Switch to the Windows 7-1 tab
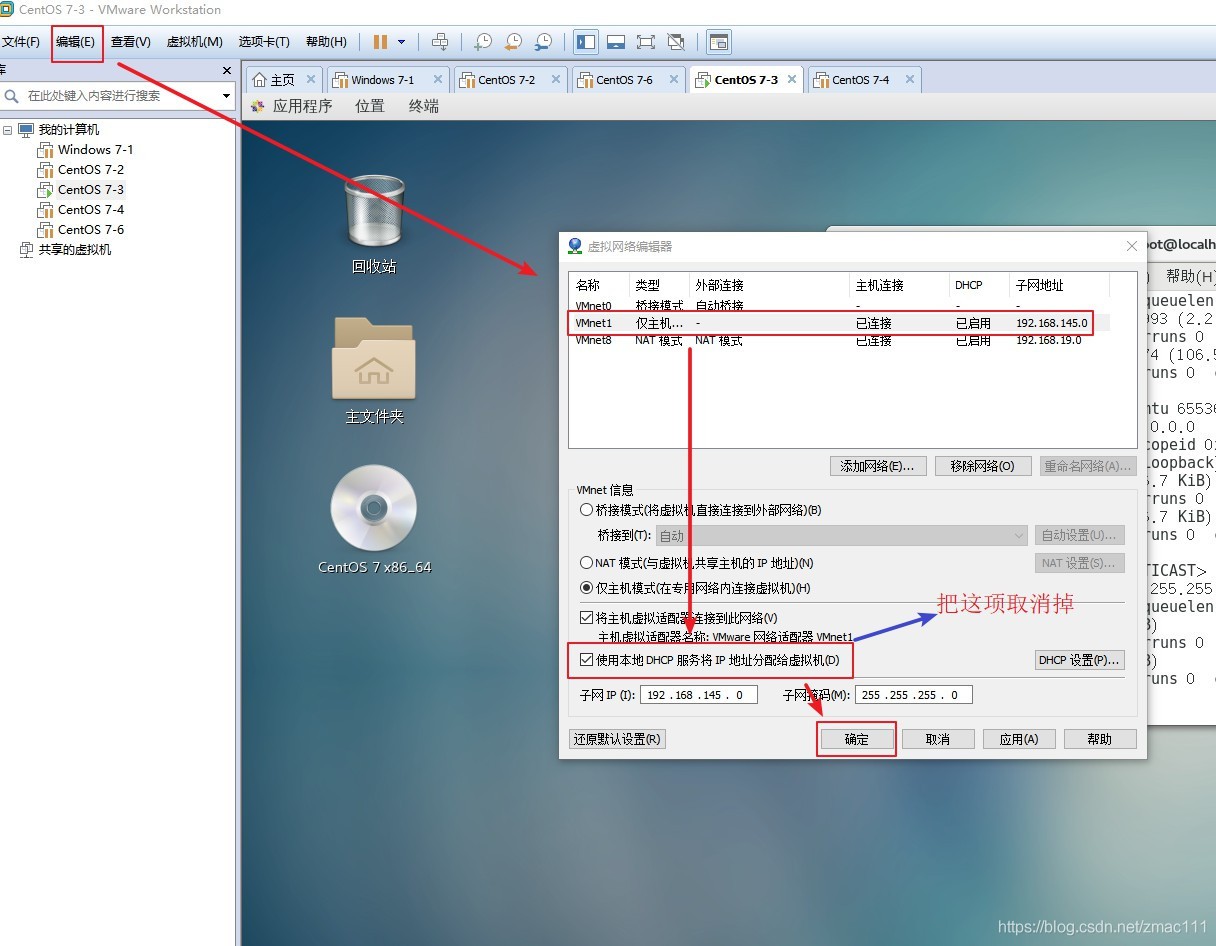Screen dimensions: 1216x946 [x=382, y=80]
